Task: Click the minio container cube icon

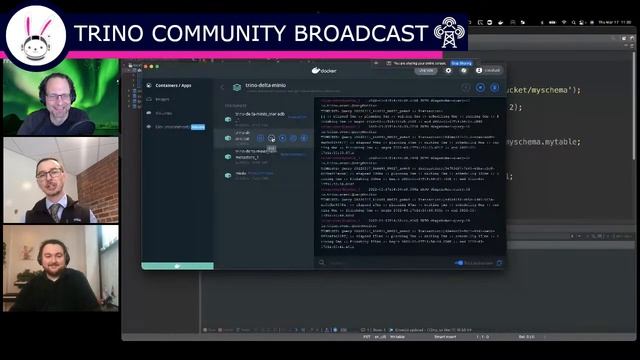Action: point(228,176)
